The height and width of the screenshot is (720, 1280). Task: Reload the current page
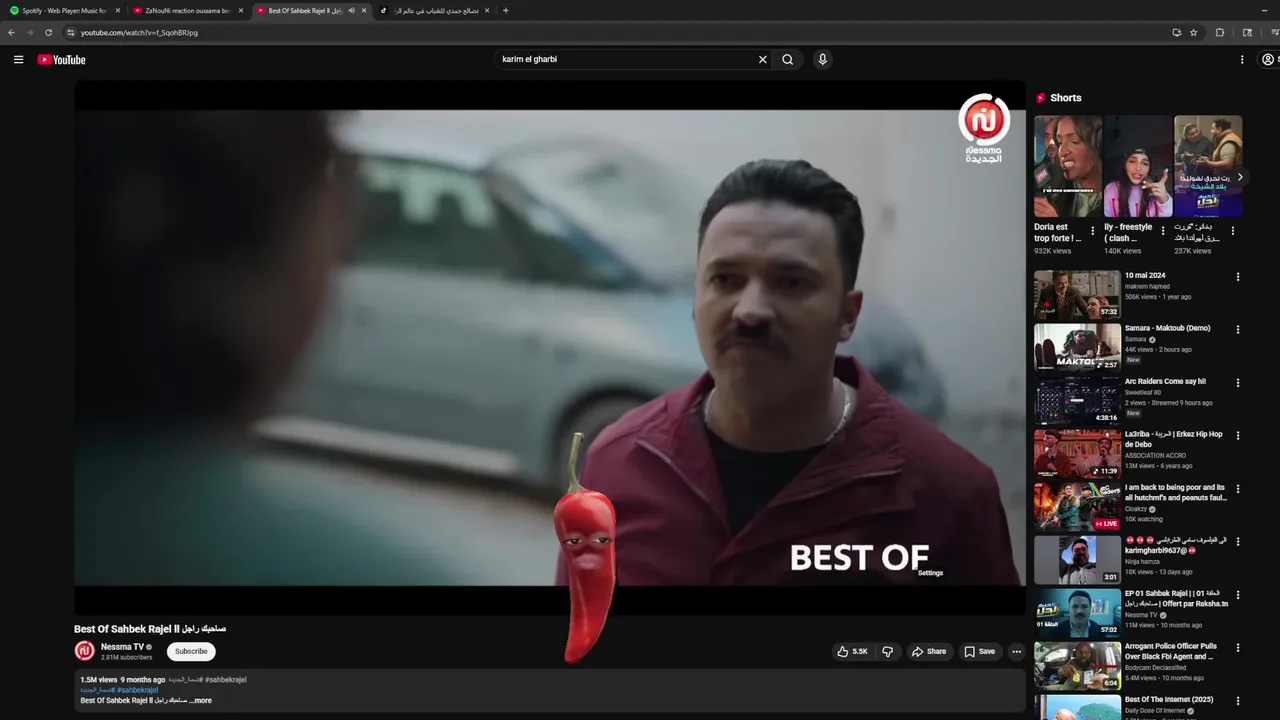click(x=48, y=32)
